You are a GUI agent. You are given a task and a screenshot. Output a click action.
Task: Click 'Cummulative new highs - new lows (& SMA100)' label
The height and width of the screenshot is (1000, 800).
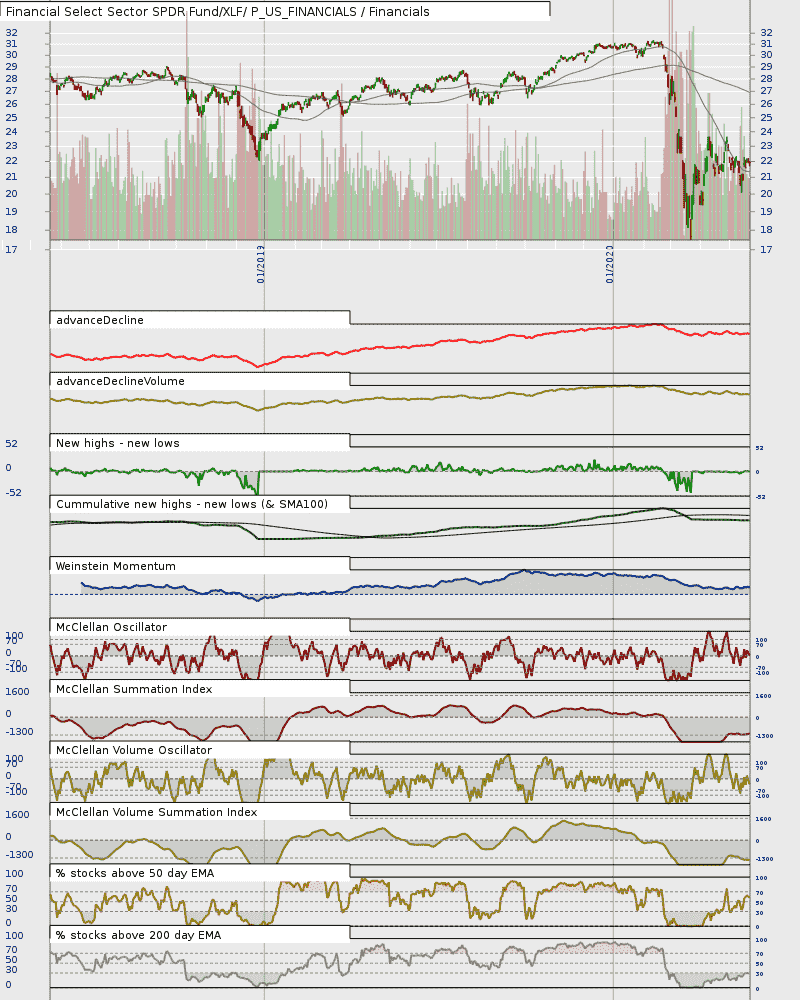coord(192,504)
